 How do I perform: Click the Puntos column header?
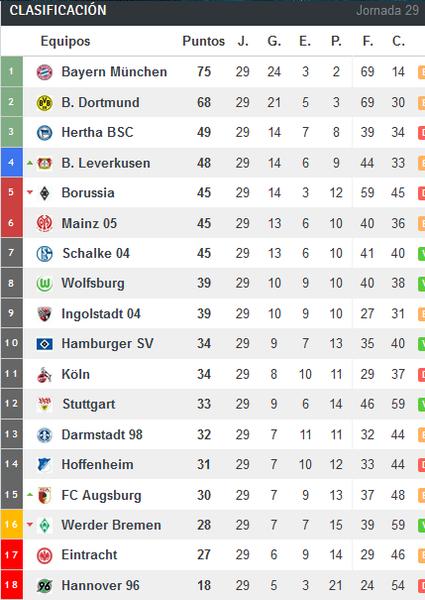click(x=204, y=41)
